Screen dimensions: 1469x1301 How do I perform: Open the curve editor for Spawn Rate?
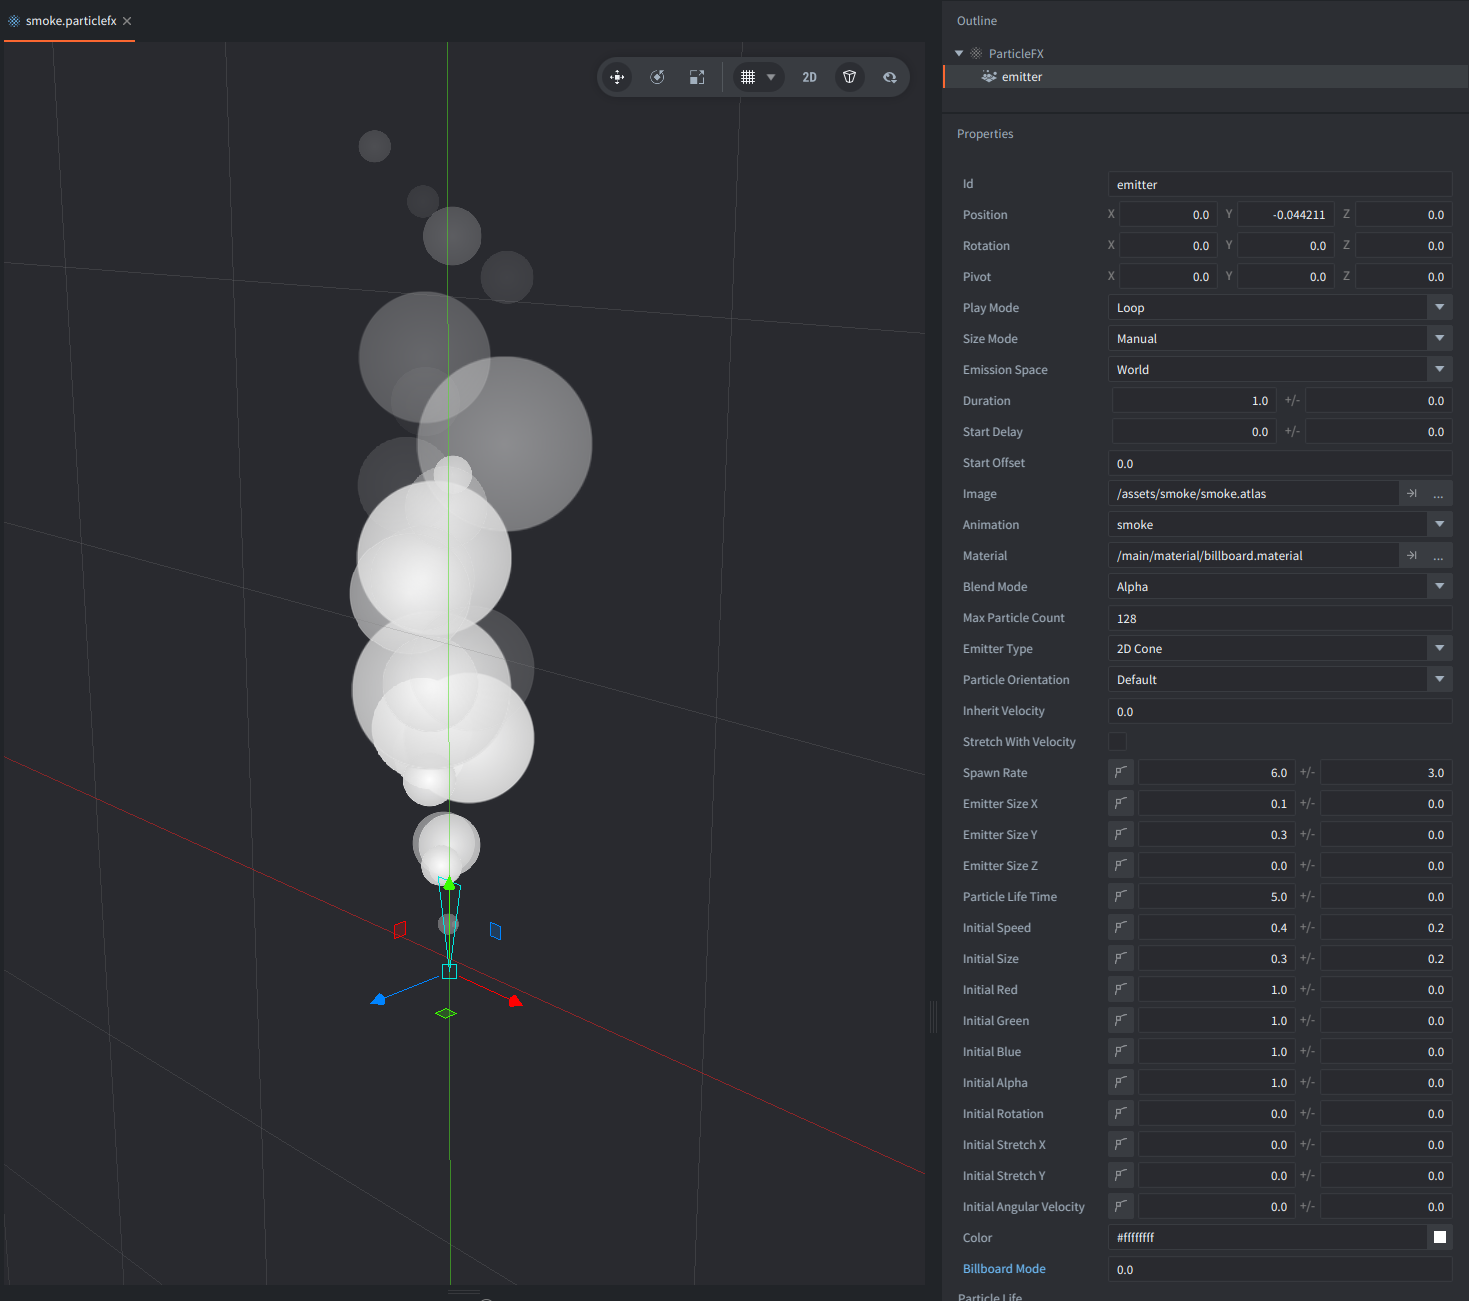1120,772
